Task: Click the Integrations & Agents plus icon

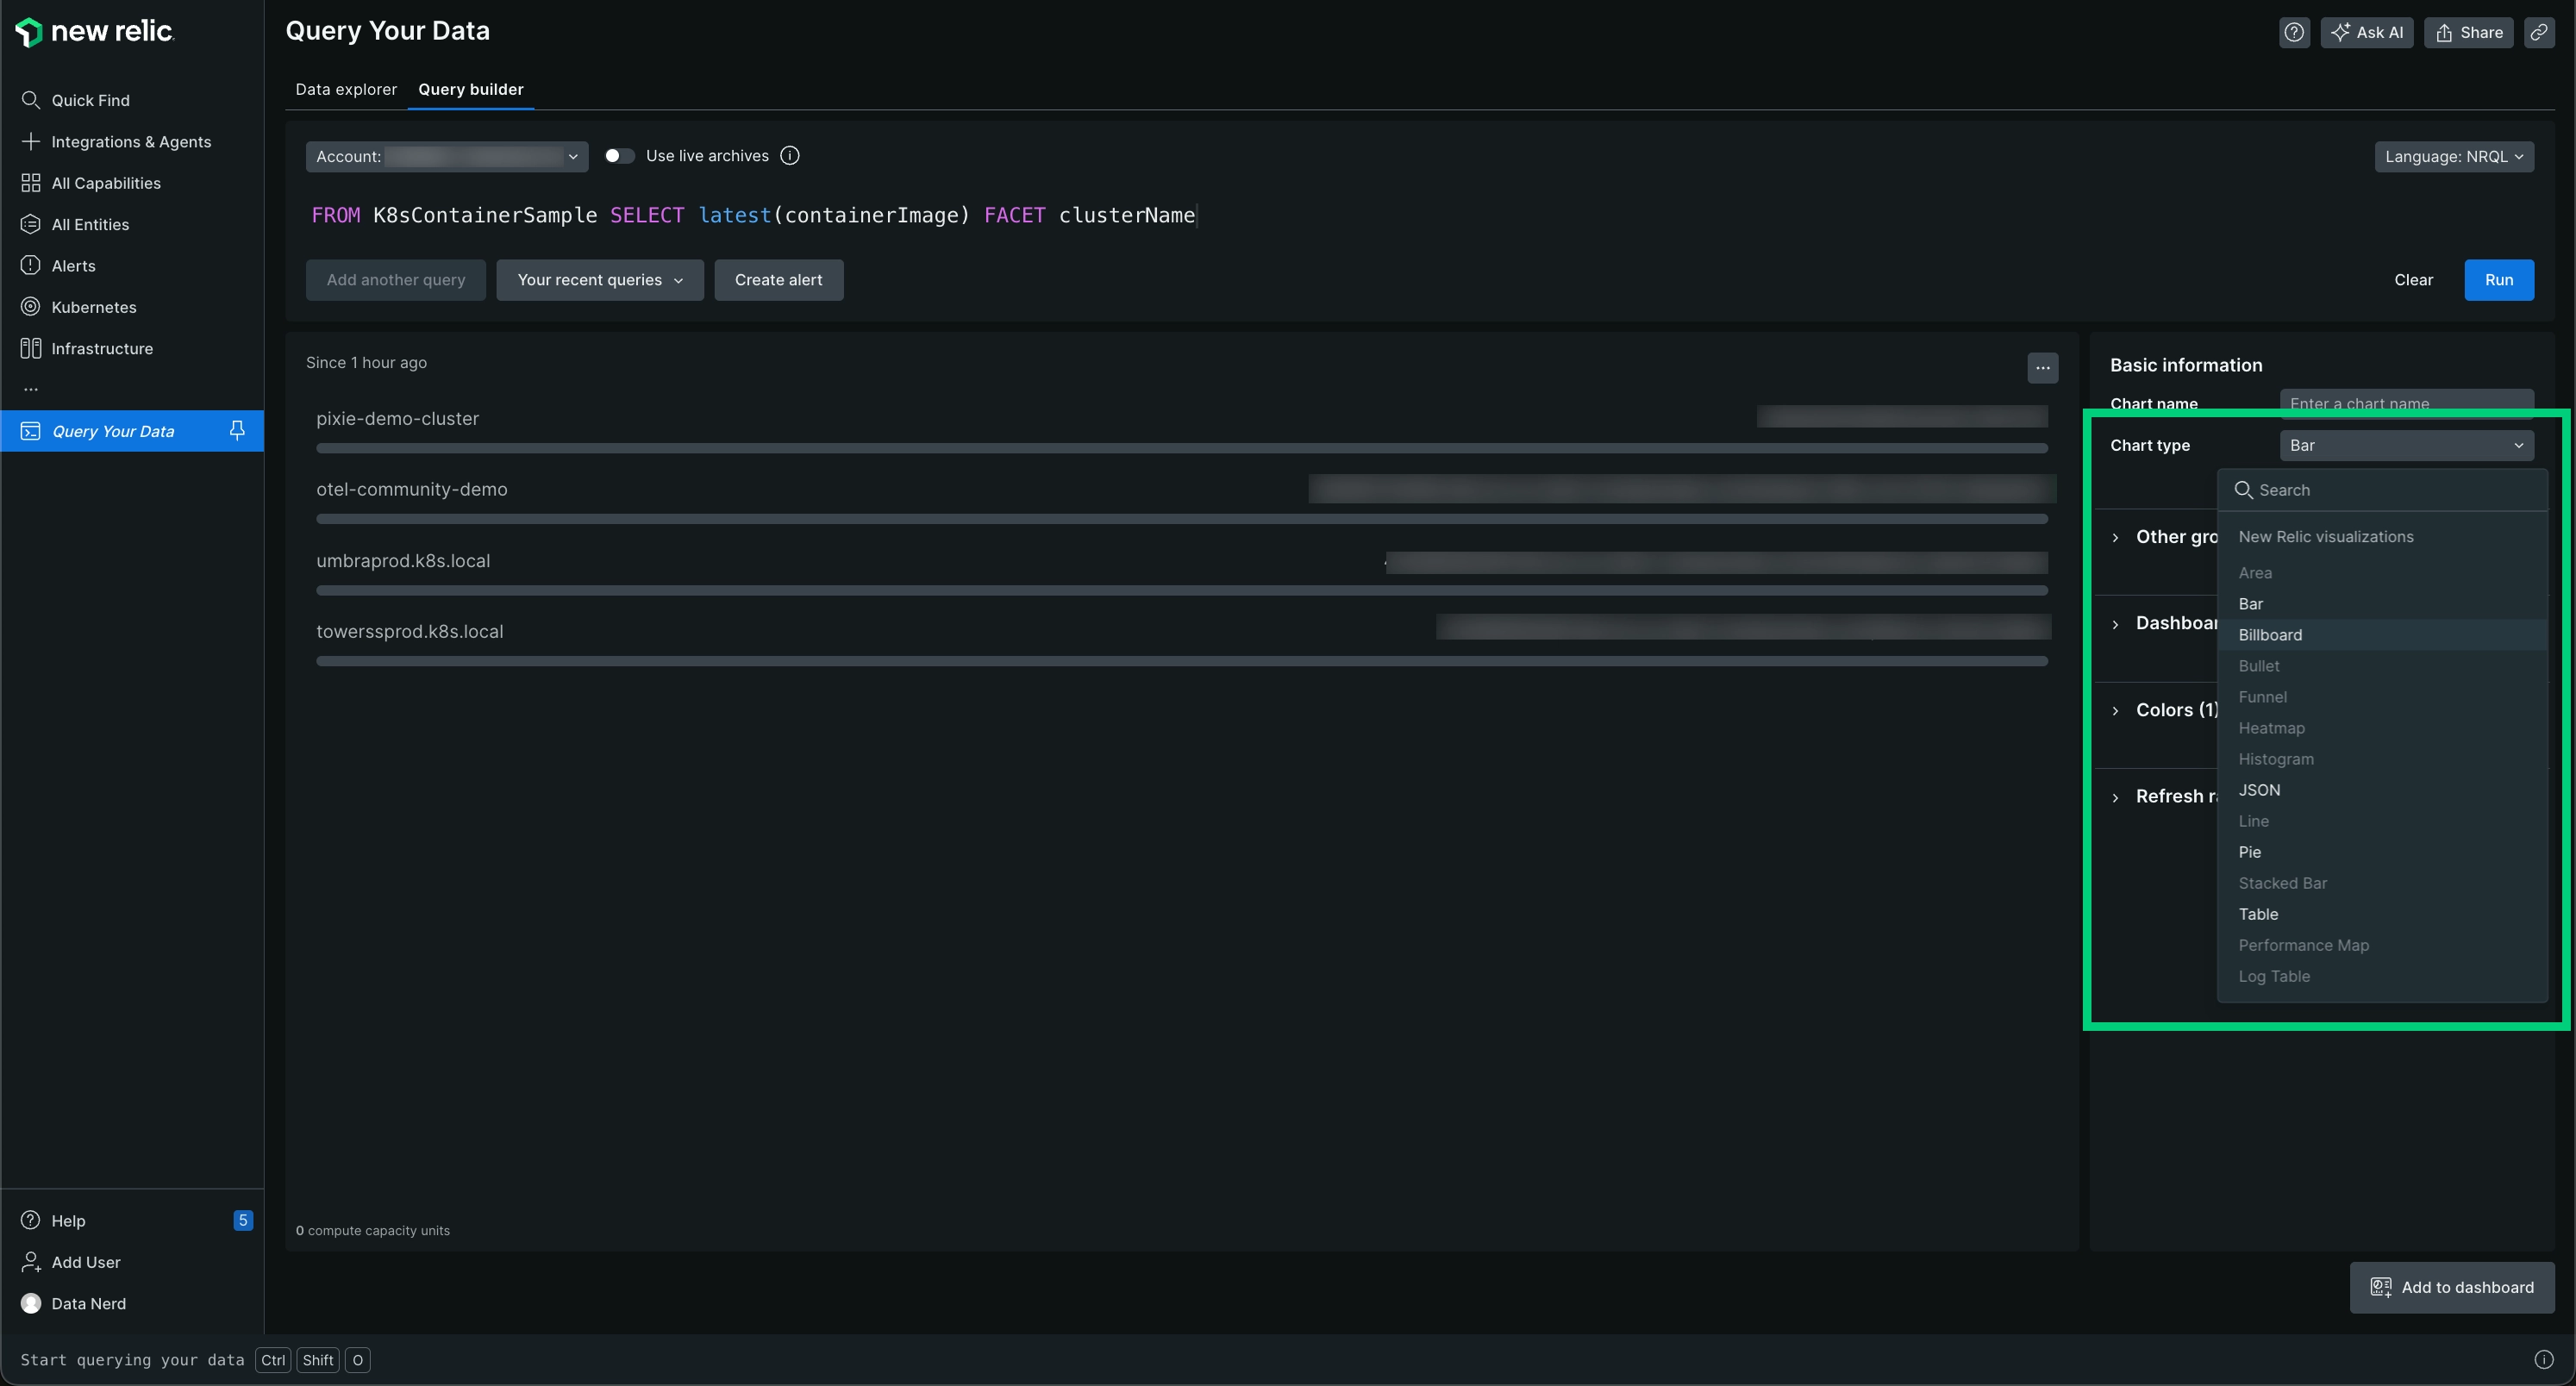Action: click(x=31, y=141)
